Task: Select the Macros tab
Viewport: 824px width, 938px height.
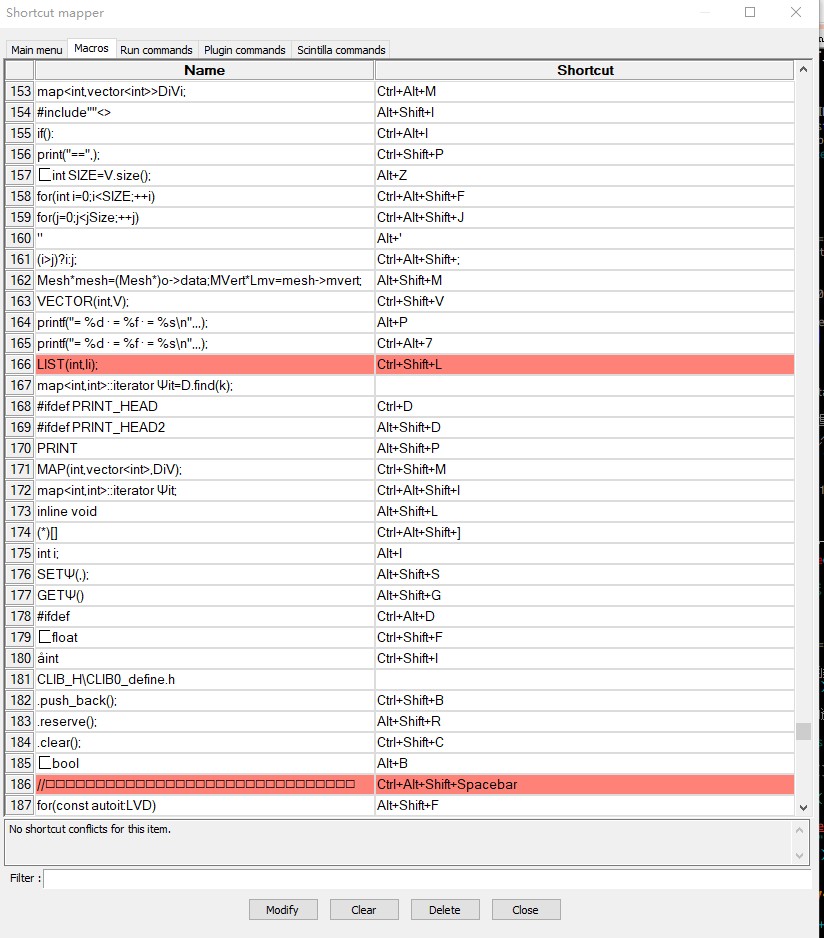Action: [91, 48]
